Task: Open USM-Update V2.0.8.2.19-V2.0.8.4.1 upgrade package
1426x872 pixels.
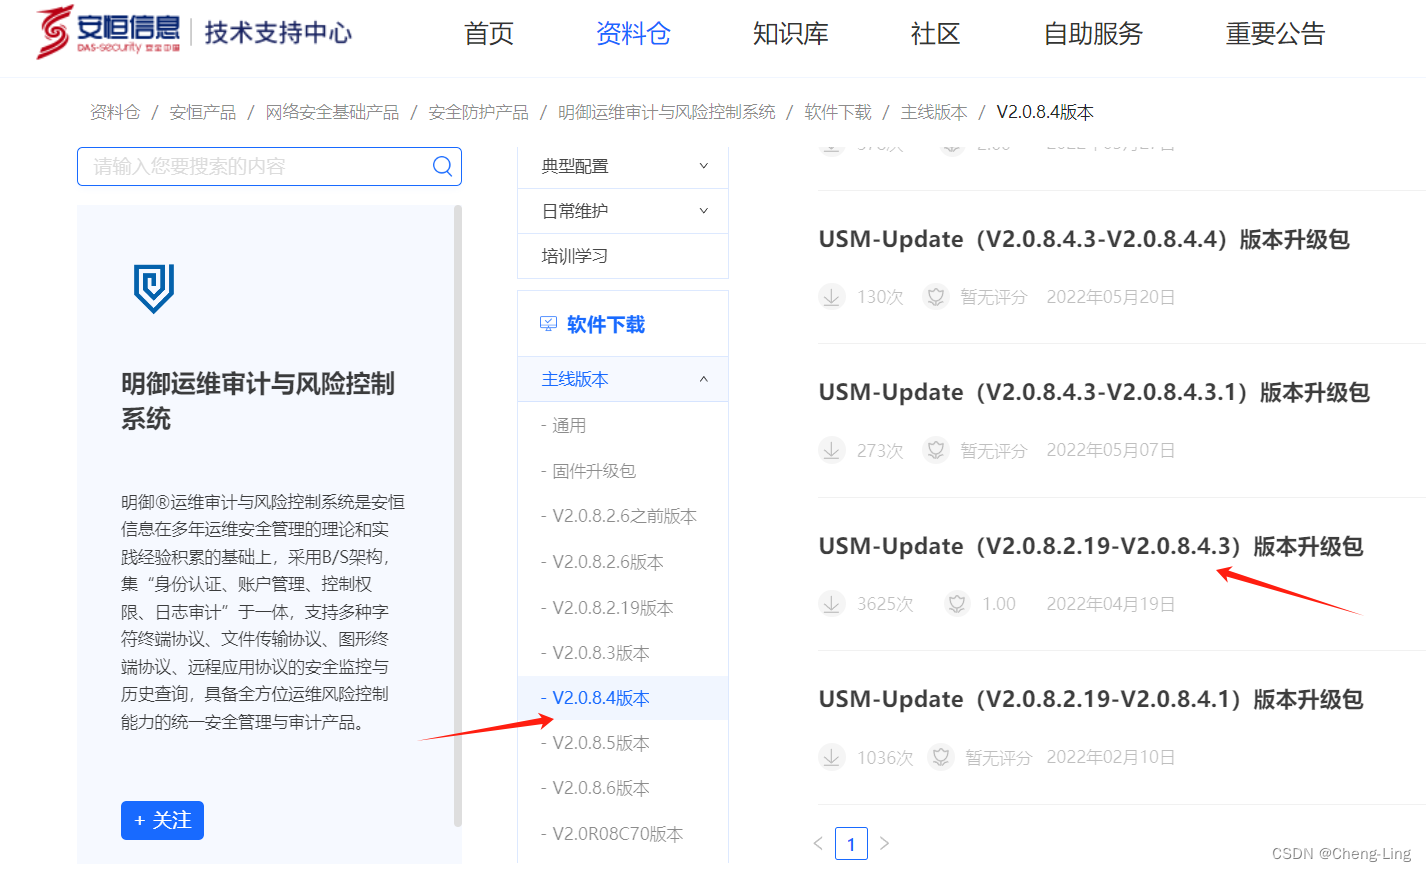Action: click(x=1091, y=700)
